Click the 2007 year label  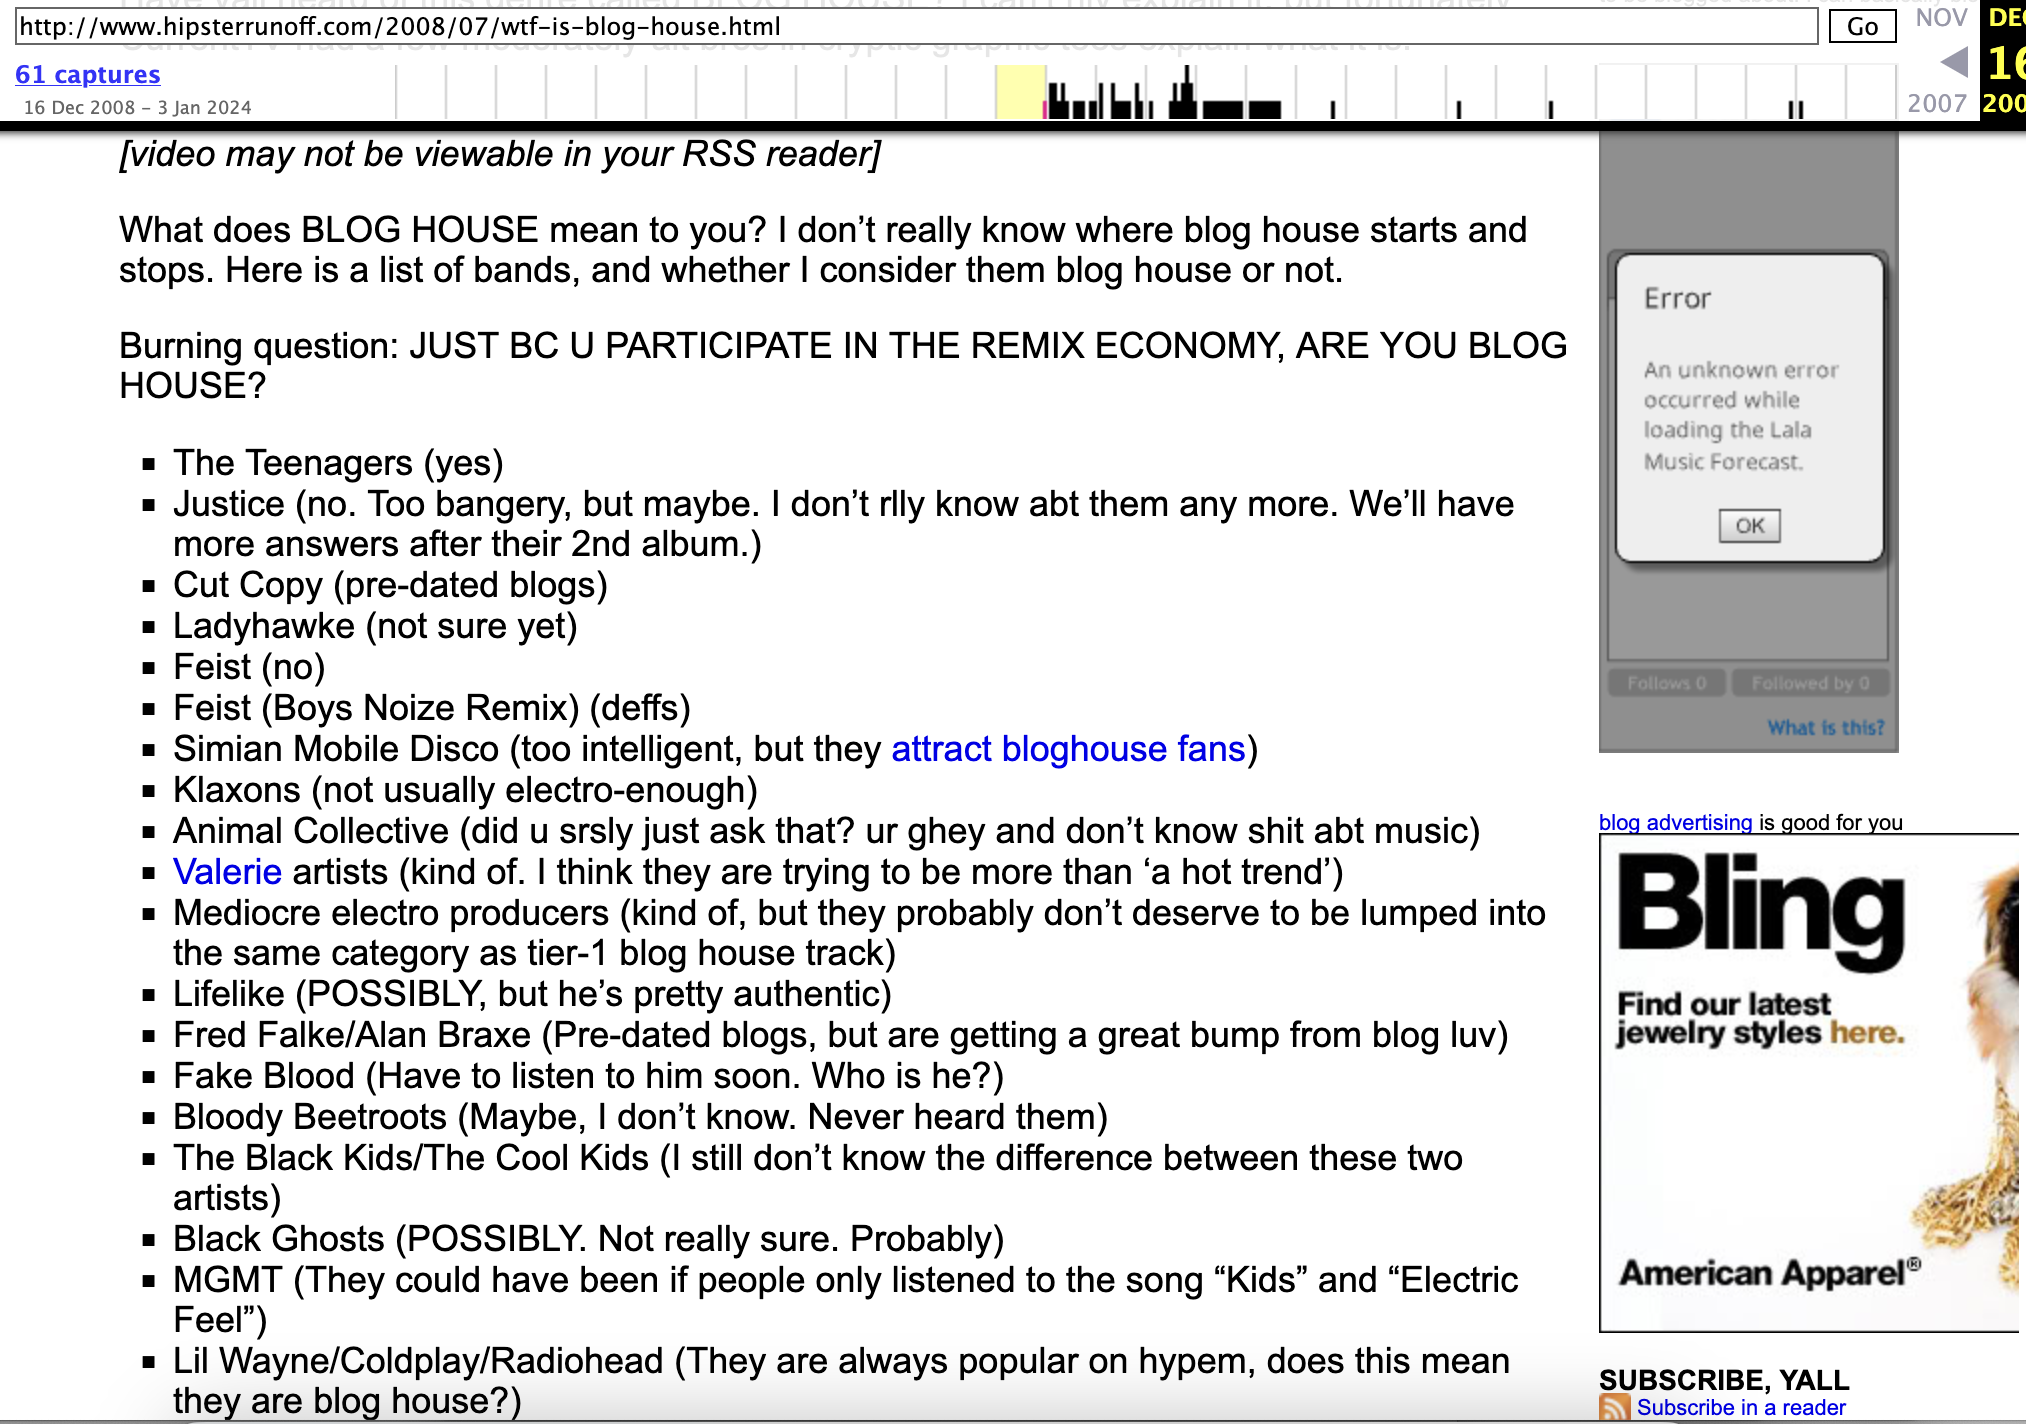tap(1937, 103)
